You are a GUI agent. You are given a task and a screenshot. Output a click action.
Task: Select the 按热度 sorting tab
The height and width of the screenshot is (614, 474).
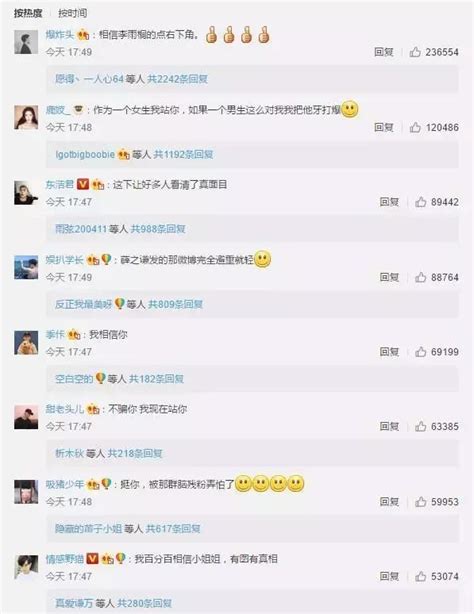pyautogui.click(x=28, y=13)
